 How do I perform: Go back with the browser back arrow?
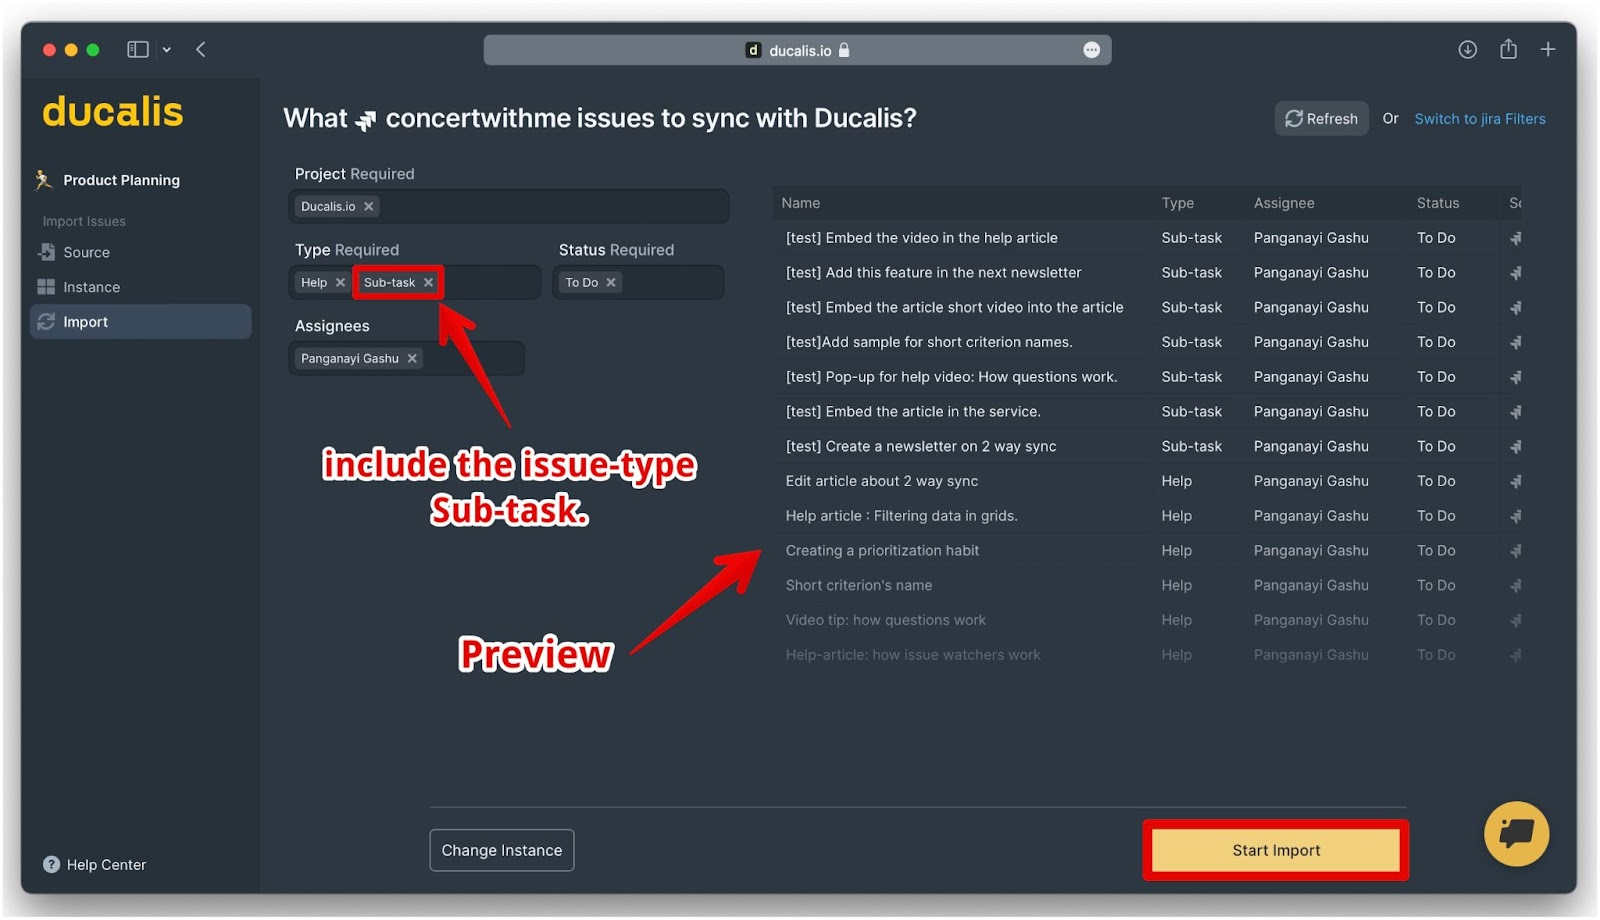(x=200, y=49)
